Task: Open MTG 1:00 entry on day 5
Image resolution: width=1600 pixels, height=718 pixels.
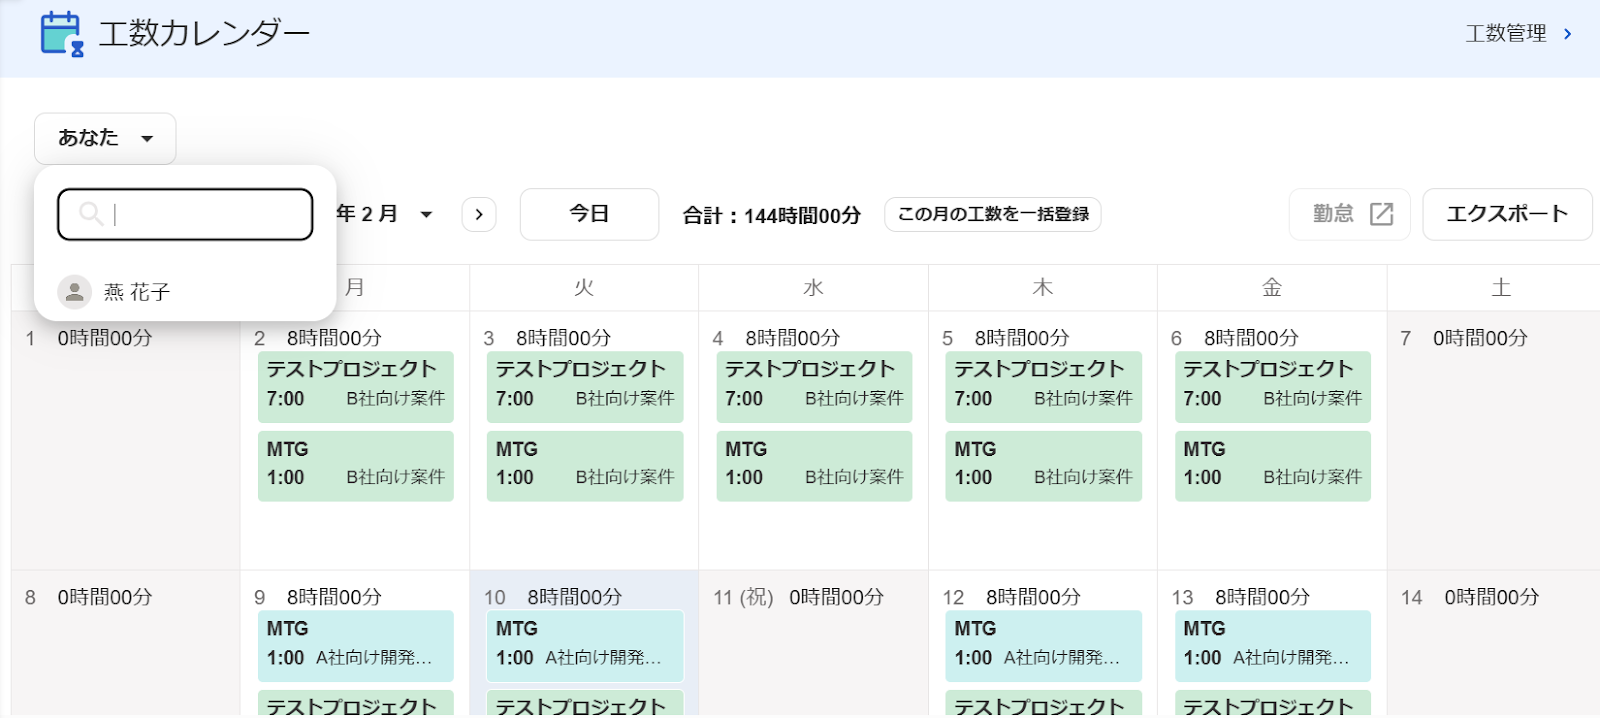Action: [x=1044, y=466]
